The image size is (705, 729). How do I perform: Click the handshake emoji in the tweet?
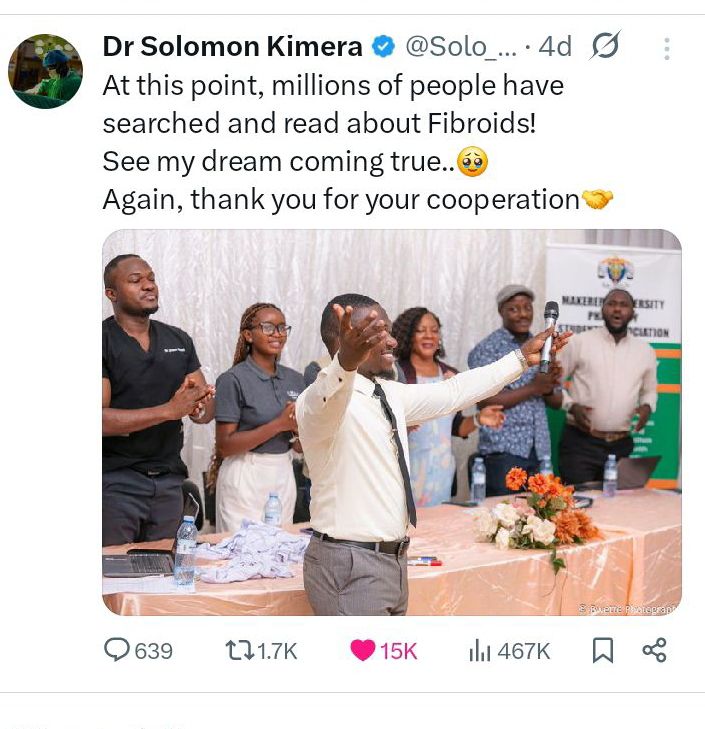click(x=597, y=200)
